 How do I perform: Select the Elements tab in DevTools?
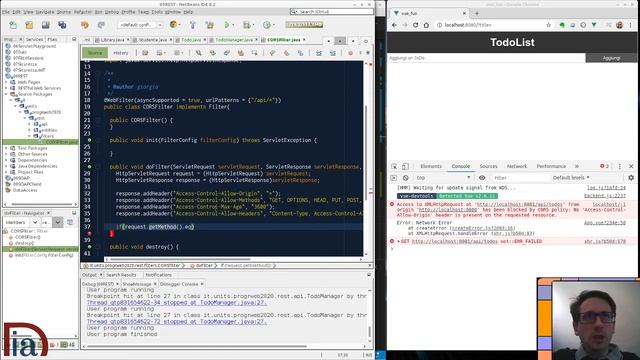click(x=431, y=166)
